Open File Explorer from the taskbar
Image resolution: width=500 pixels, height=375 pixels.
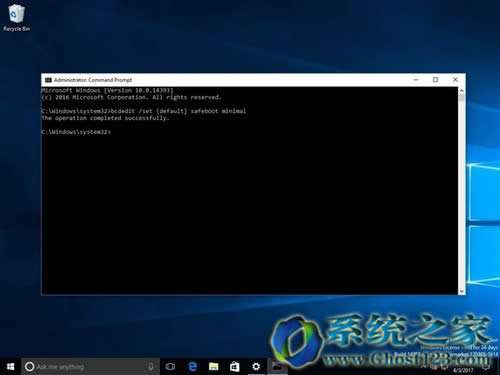click(213, 367)
